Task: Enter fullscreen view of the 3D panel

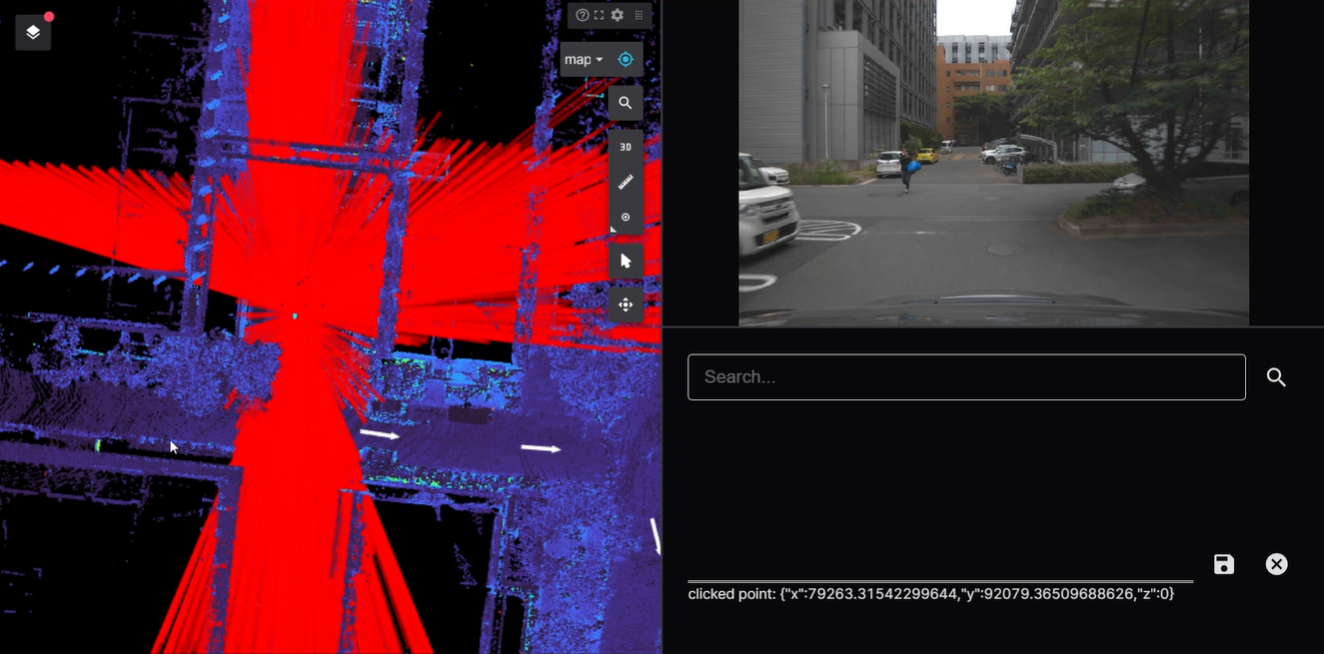Action: [599, 15]
